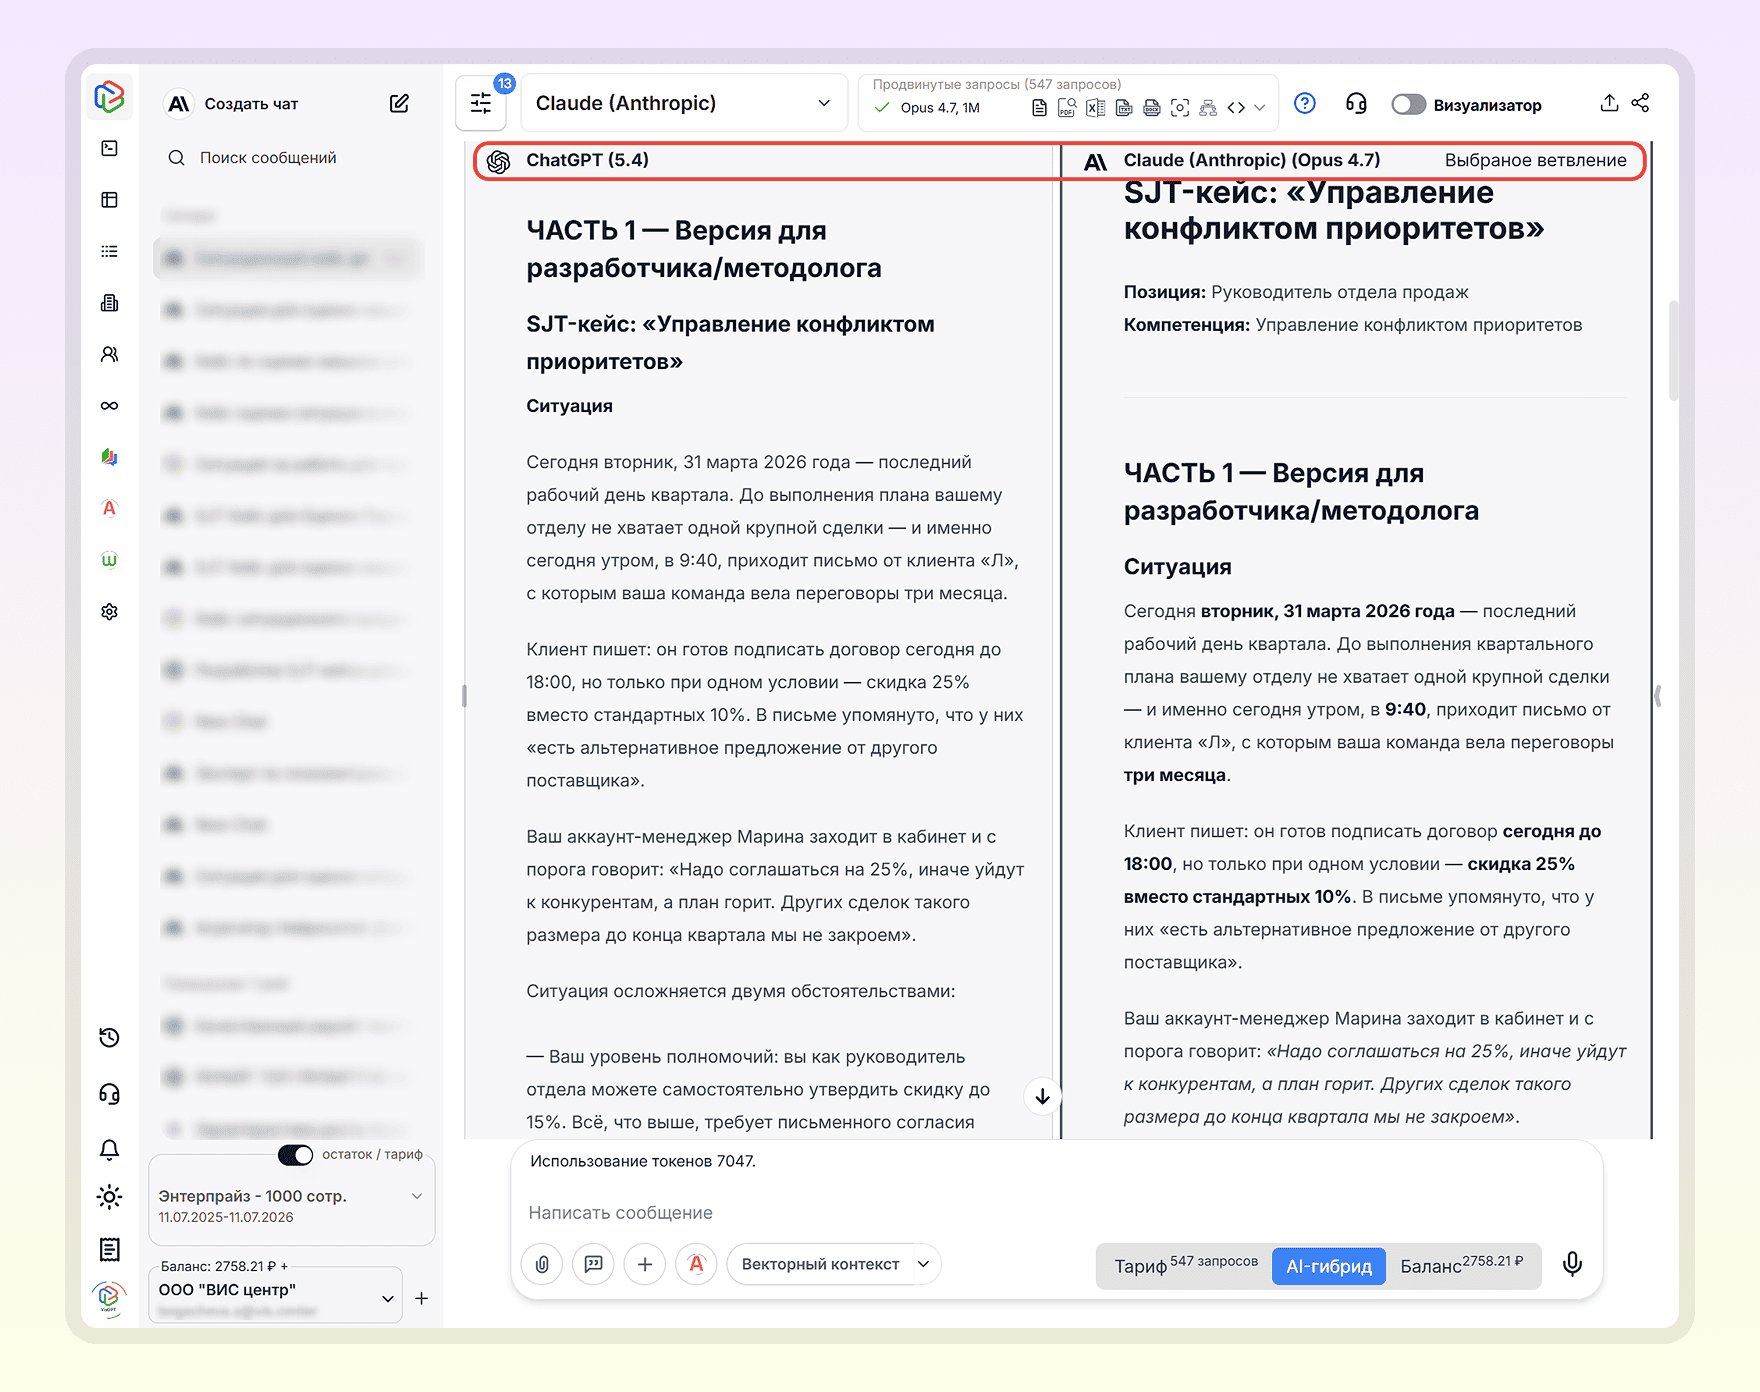Click the upload/export icon at top right

click(x=1609, y=103)
